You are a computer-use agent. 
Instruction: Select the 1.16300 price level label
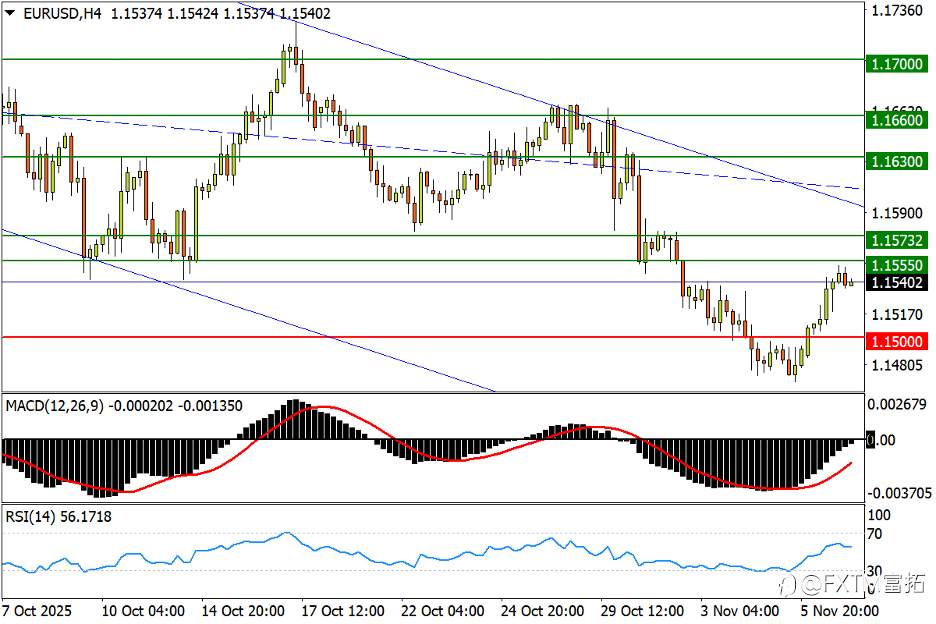[x=897, y=161]
